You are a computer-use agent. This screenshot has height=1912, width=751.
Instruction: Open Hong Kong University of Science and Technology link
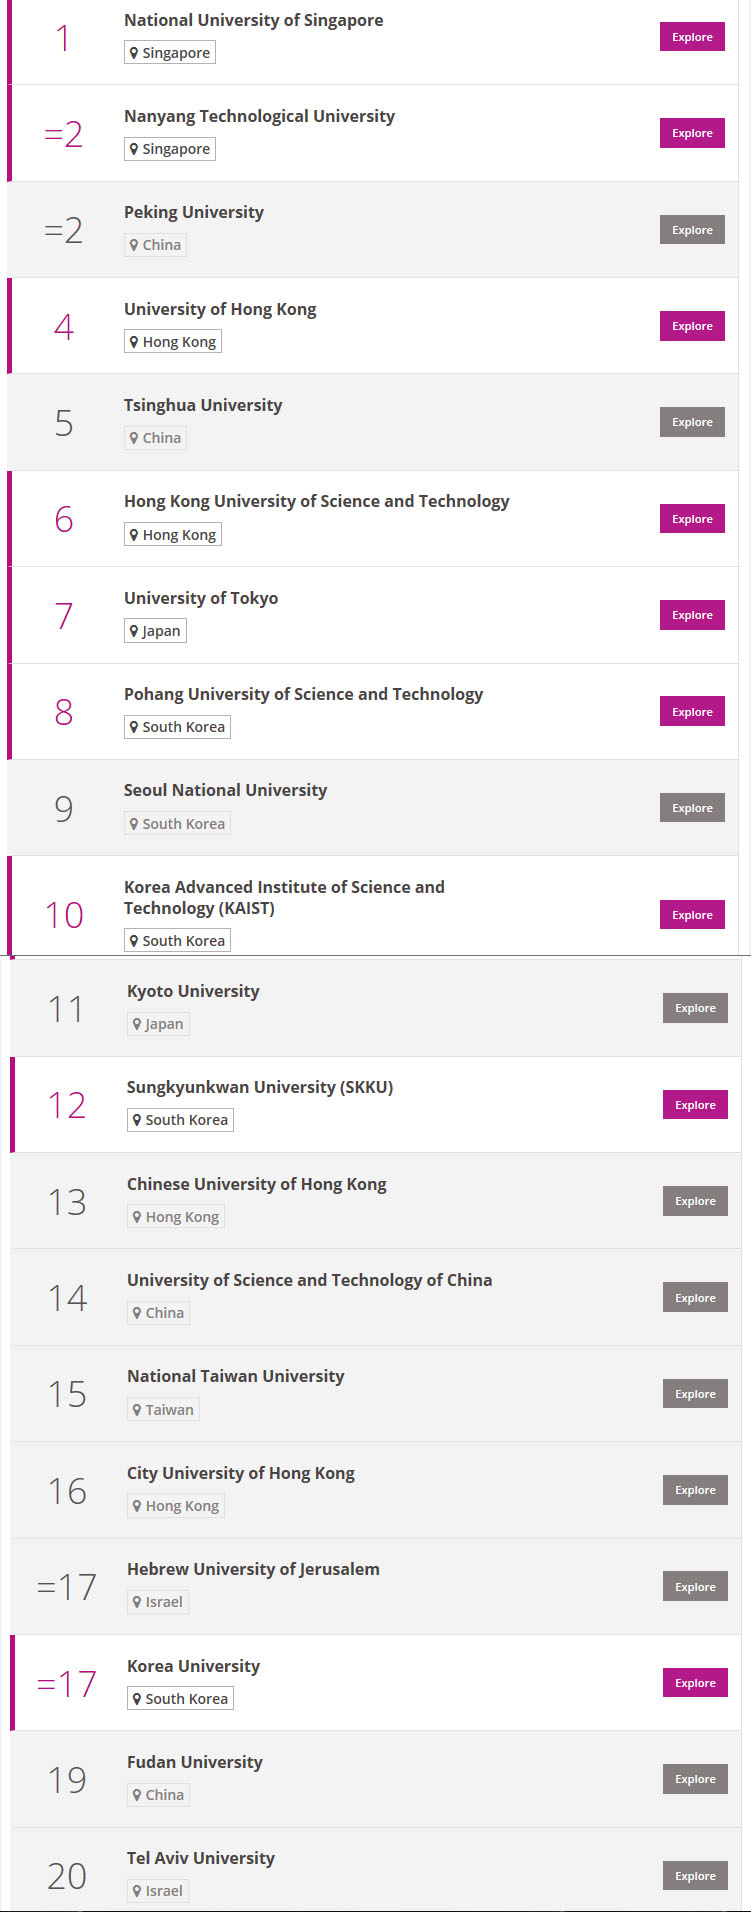[317, 501]
